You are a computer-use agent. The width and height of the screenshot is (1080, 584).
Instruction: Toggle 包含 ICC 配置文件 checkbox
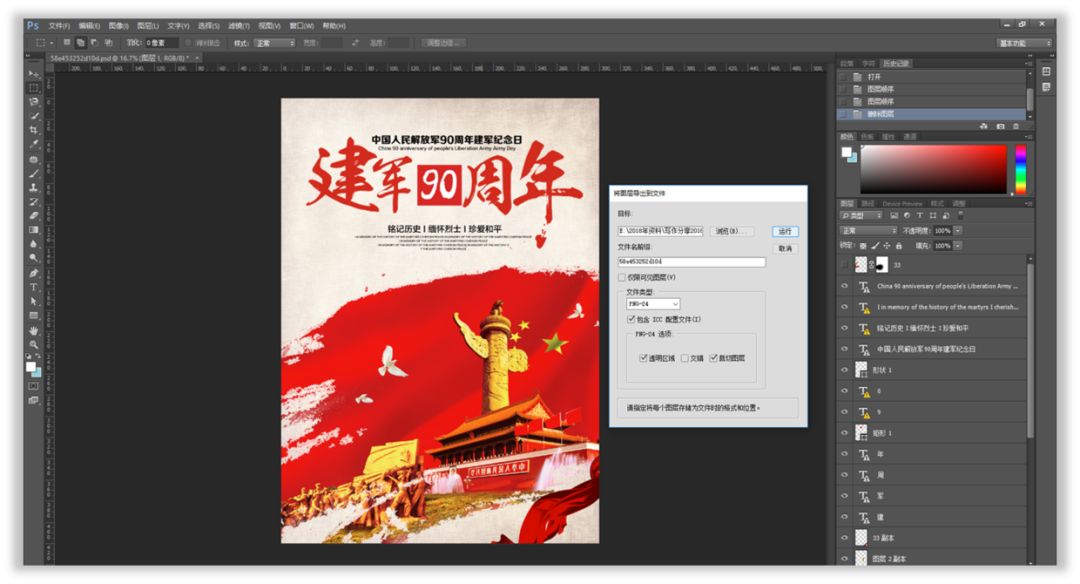click(631, 320)
